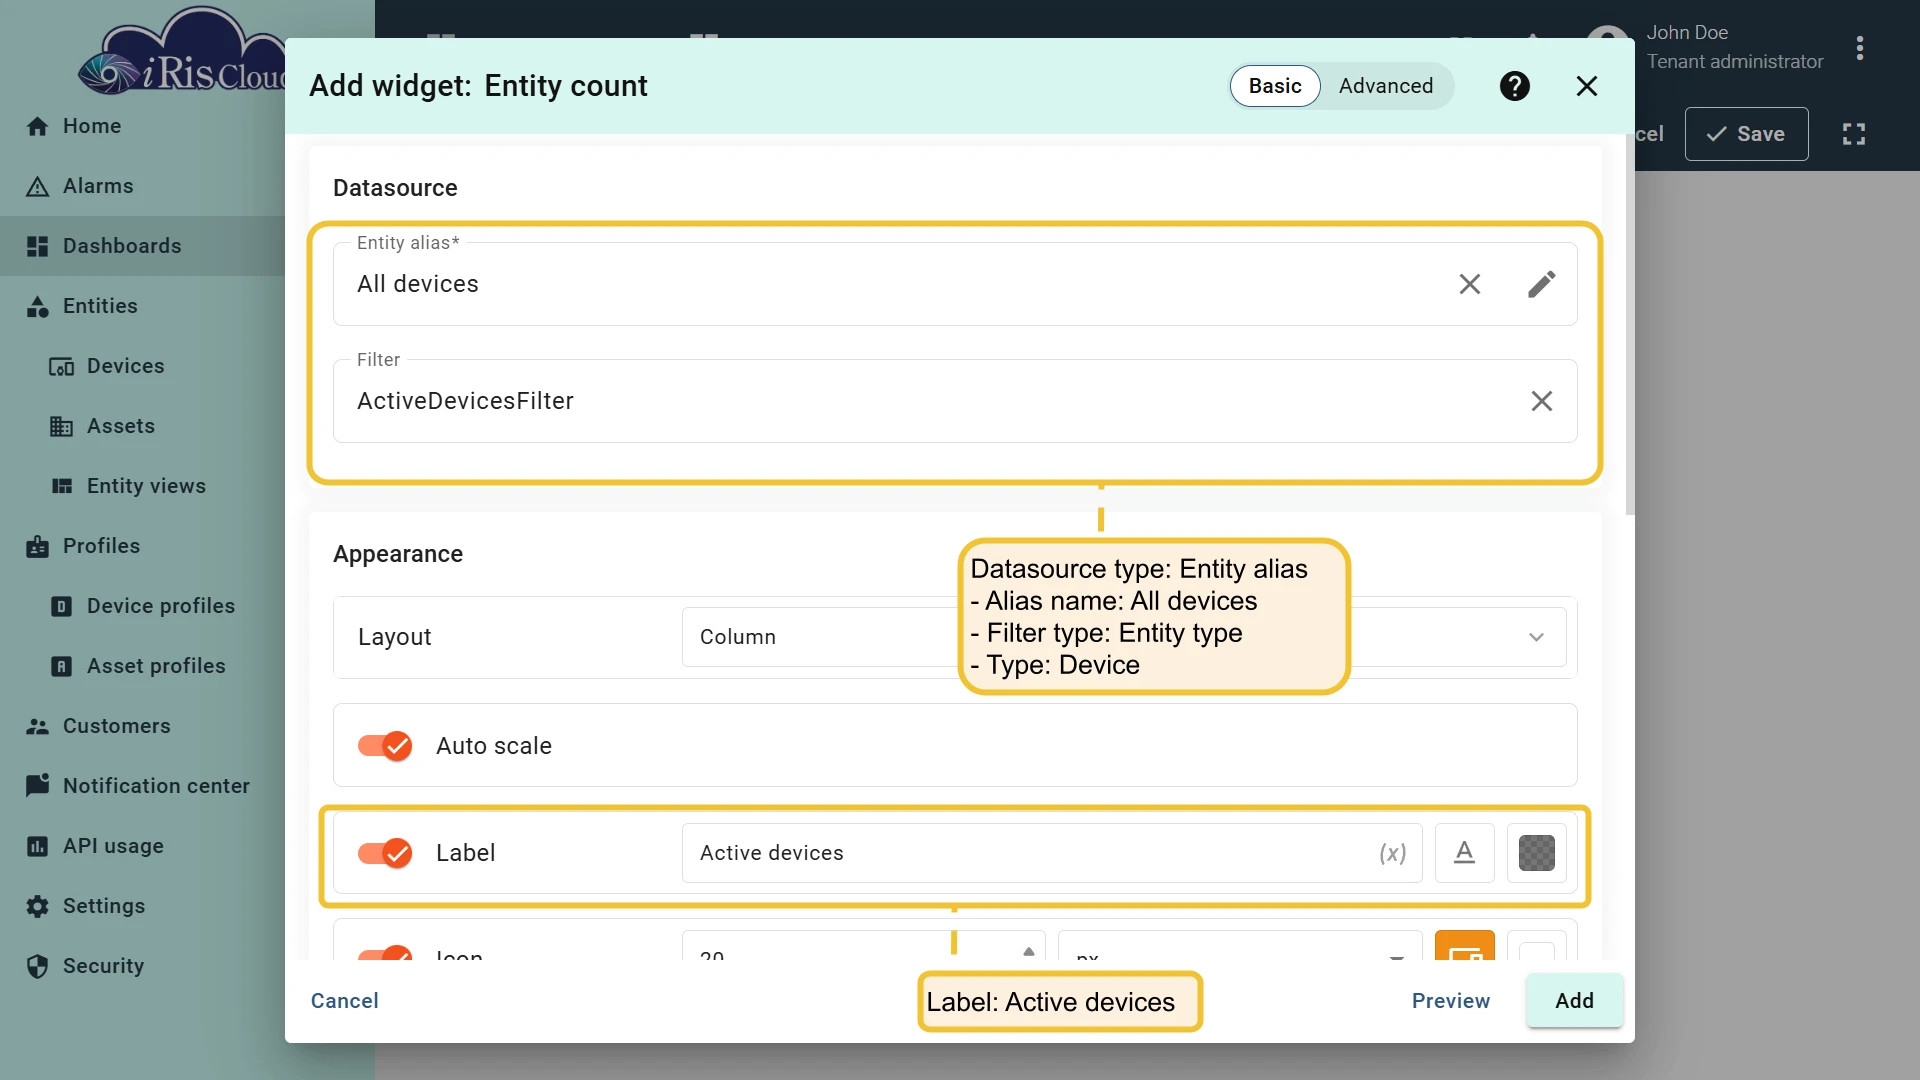Click the Security shield icon
The image size is (1920, 1080).
[x=38, y=966]
